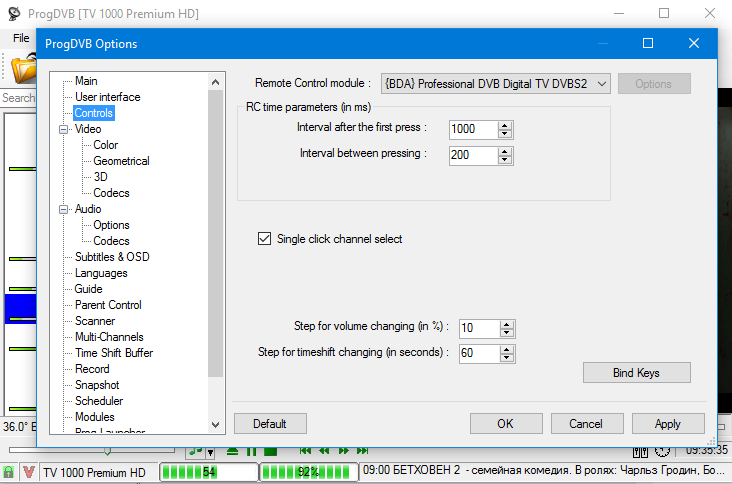Viewport: 732px width, 484px height.
Task: Click the green pause playback button
Action: pos(251,453)
